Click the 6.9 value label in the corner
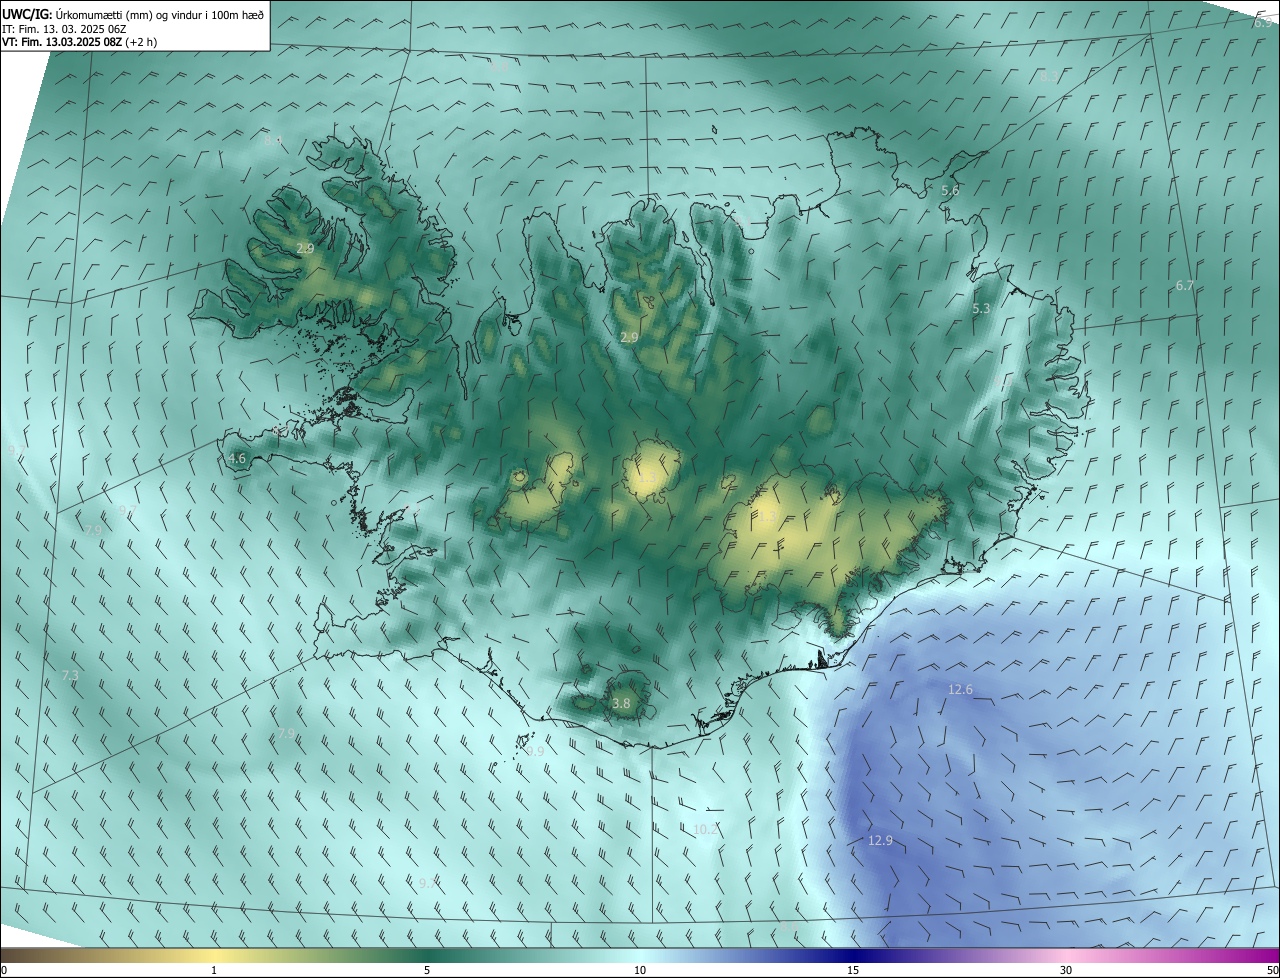The image size is (1280, 978). [x=1263, y=23]
